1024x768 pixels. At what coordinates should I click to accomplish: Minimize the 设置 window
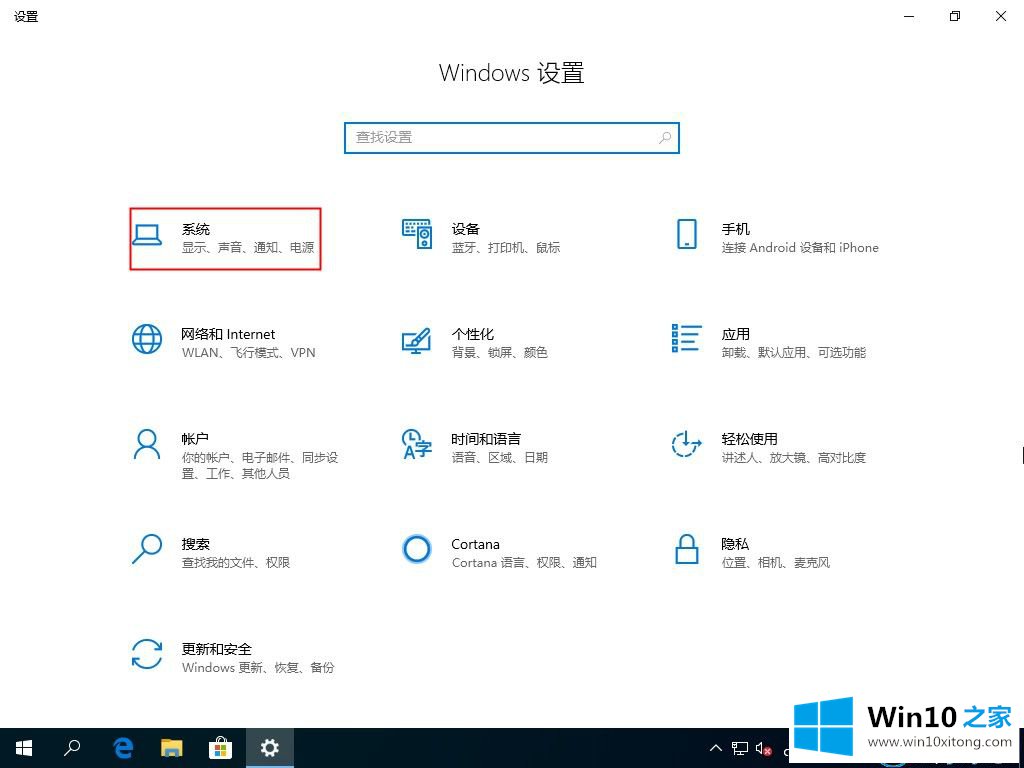[x=909, y=16]
